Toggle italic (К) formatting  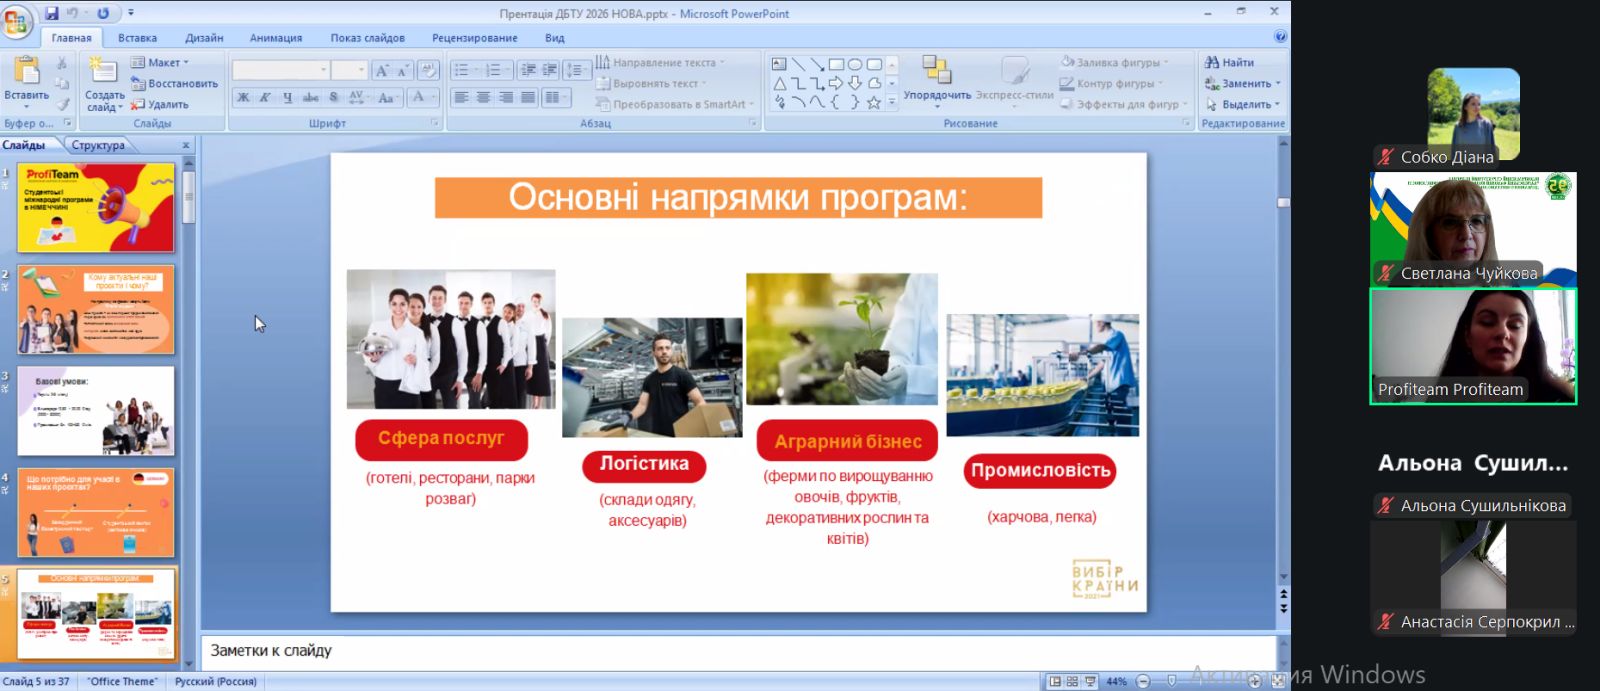point(265,97)
